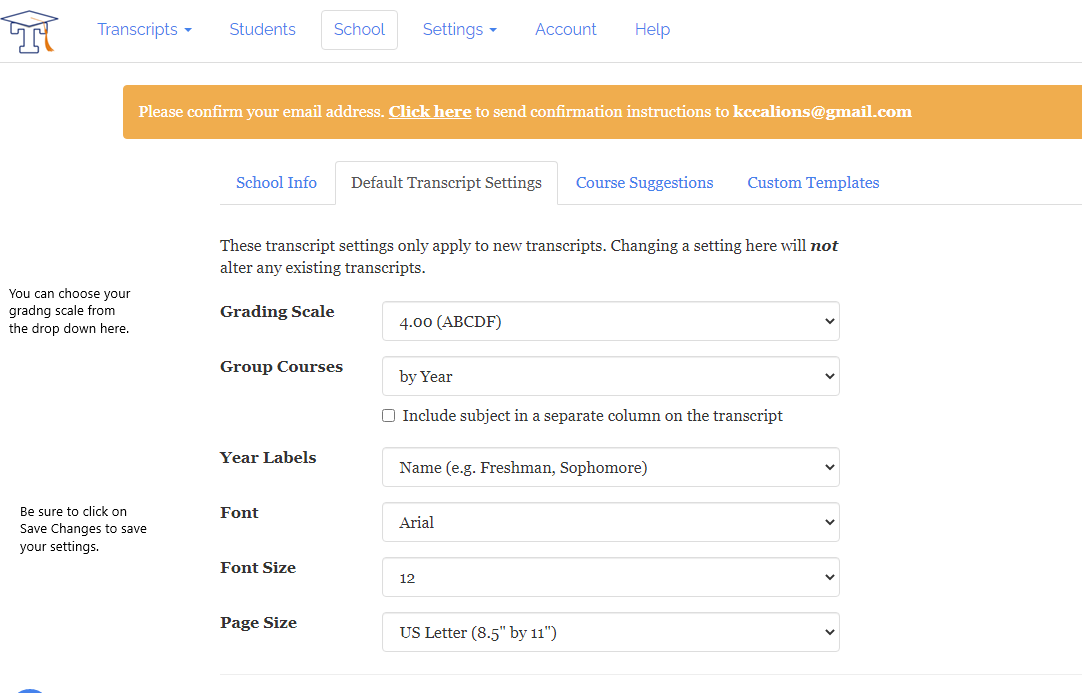Viewport: 1082px width, 693px height.
Task: Switch to the School Info tab
Action: (x=276, y=183)
